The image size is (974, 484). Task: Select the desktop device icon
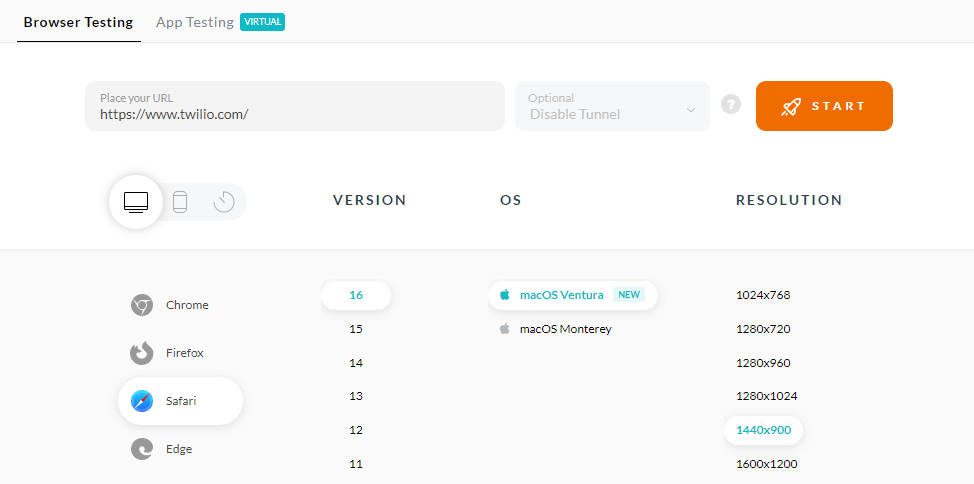(136, 202)
